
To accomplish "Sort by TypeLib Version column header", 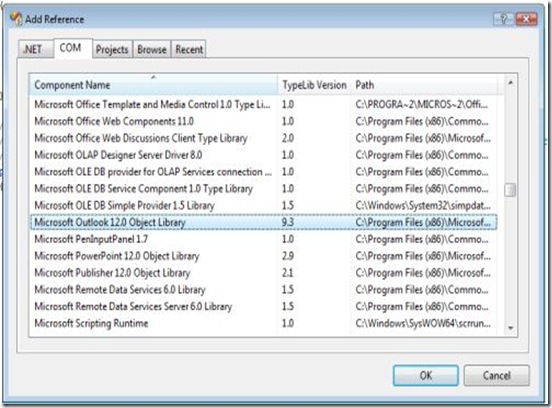I will pyautogui.click(x=314, y=85).
